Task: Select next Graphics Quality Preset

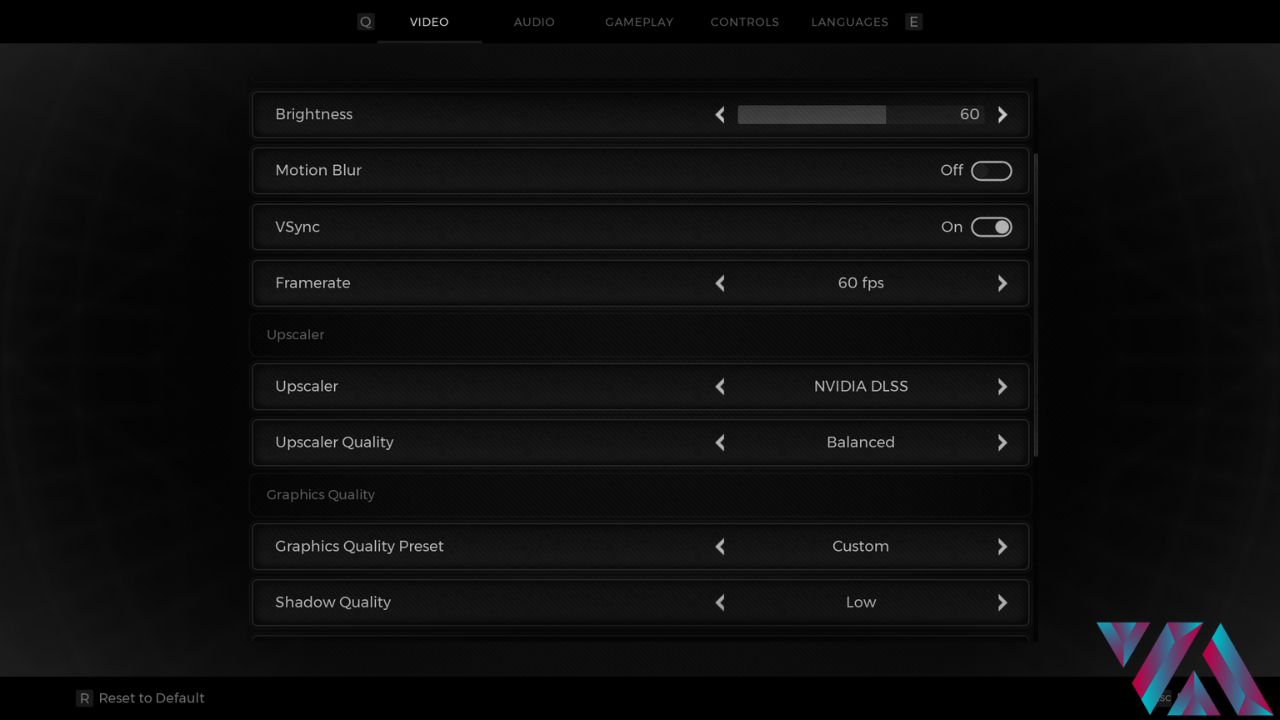Action: [x=1002, y=547]
